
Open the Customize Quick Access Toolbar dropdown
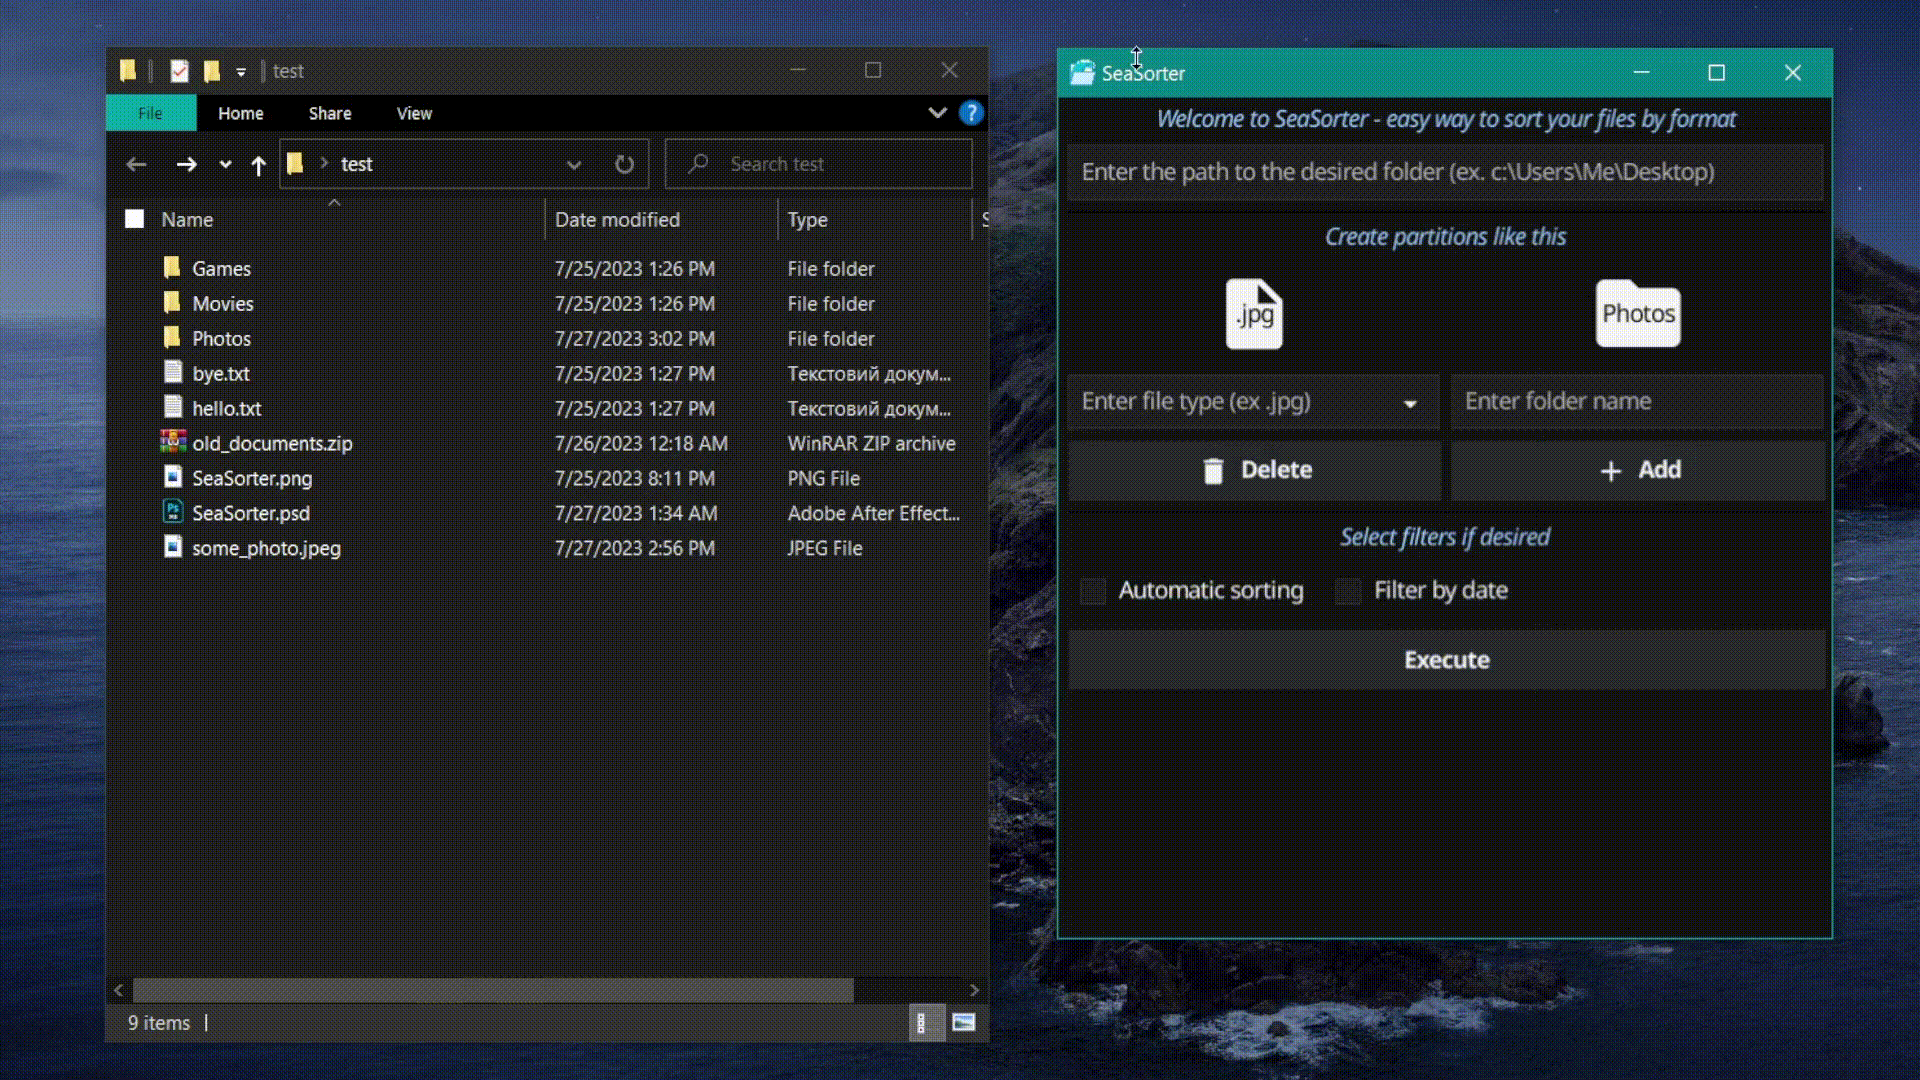241,72
